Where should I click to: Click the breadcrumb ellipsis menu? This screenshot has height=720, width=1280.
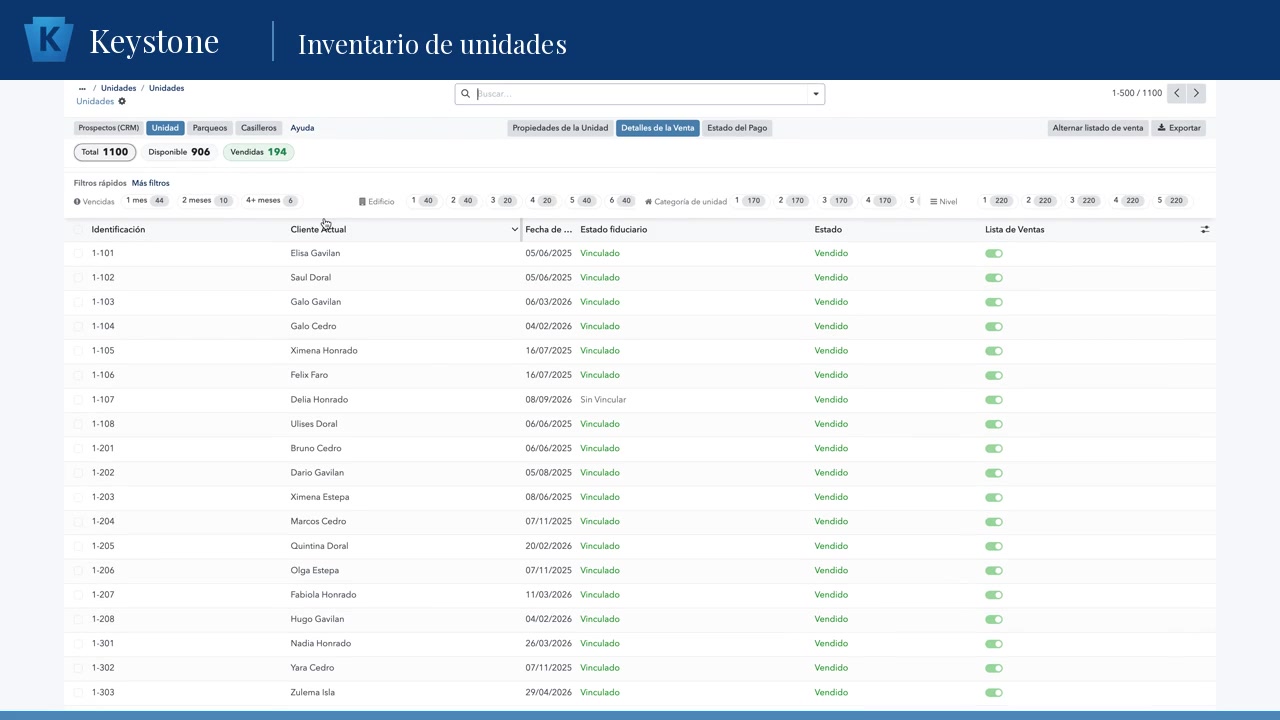point(82,88)
